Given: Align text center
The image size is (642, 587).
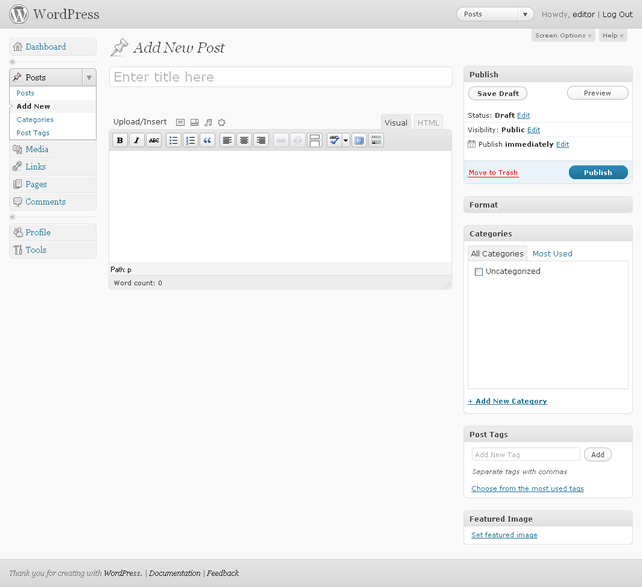Looking at the screenshot, I should click(x=244, y=140).
